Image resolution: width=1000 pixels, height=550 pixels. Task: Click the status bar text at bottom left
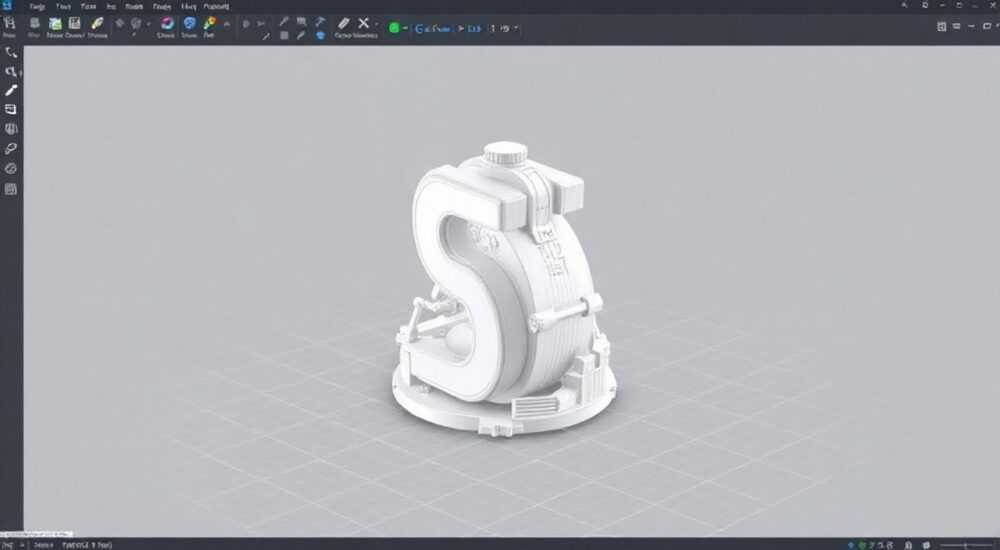pyautogui.click(x=87, y=546)
